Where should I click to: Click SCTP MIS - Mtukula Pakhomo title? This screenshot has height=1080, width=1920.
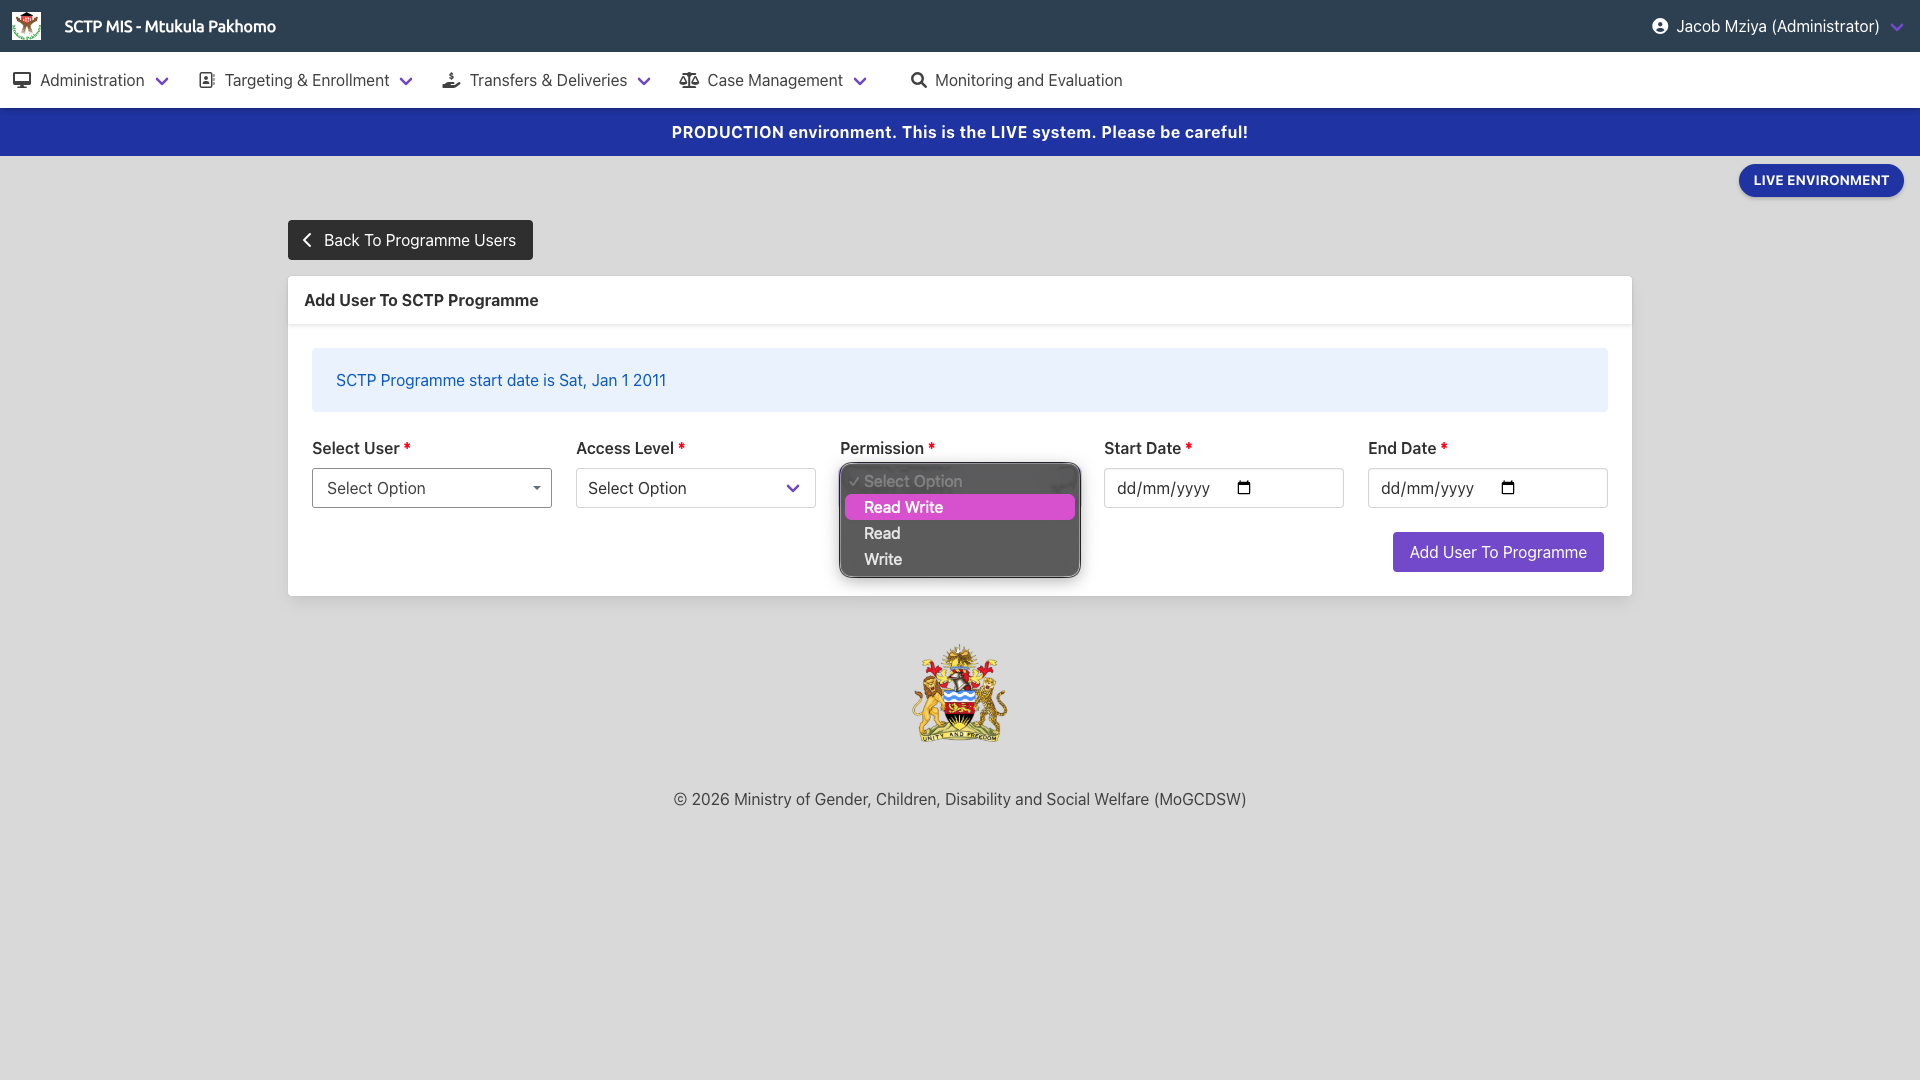click(170, 26)
